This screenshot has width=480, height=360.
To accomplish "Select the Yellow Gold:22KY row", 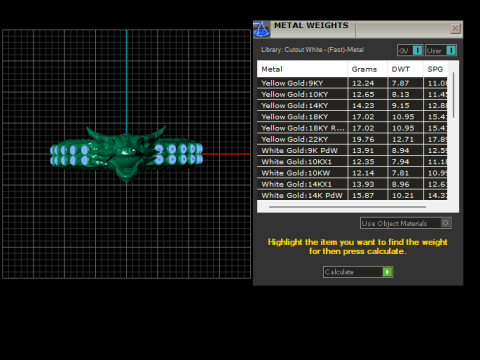I will pyautogui.click(x=352, y=139).
